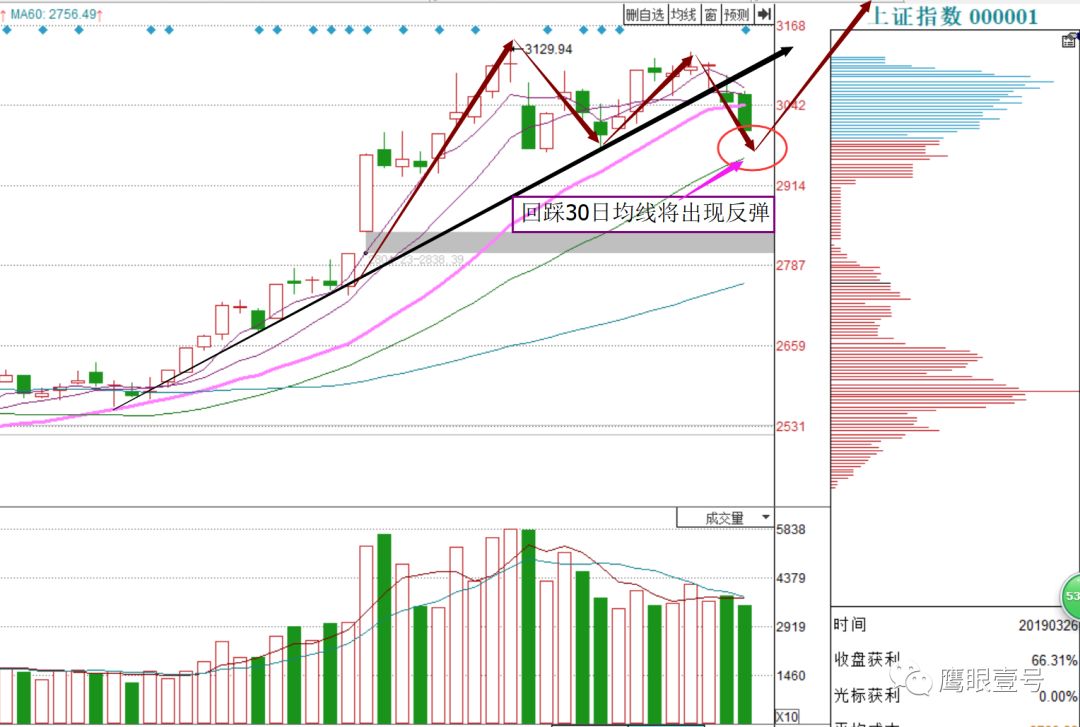Click the 上证指数 000001 title
Image resolution: width=1080 pixels, height=727 pixels.
click(954, 17)
